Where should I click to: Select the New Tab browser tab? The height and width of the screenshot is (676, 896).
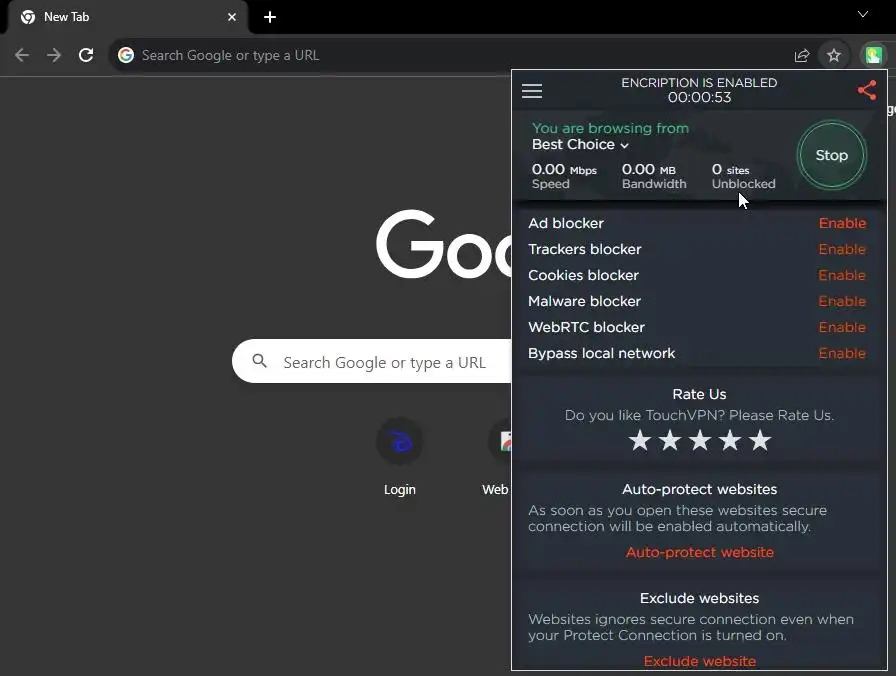(x=127, y=17)
